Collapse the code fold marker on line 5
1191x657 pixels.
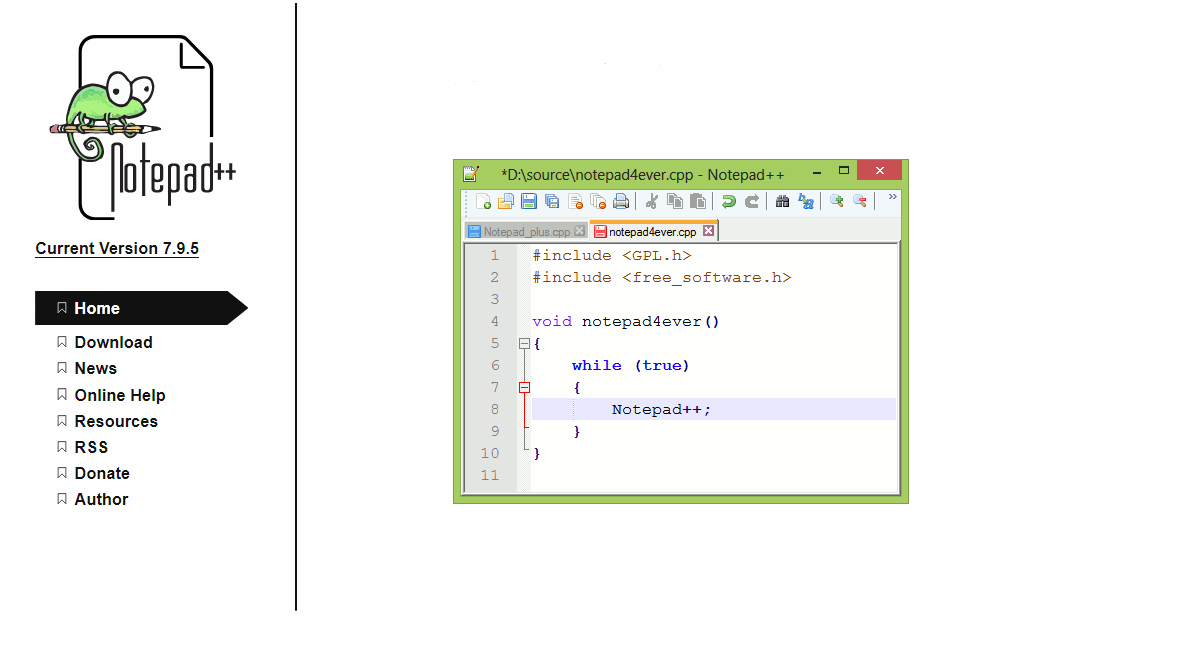coord(524,343)
